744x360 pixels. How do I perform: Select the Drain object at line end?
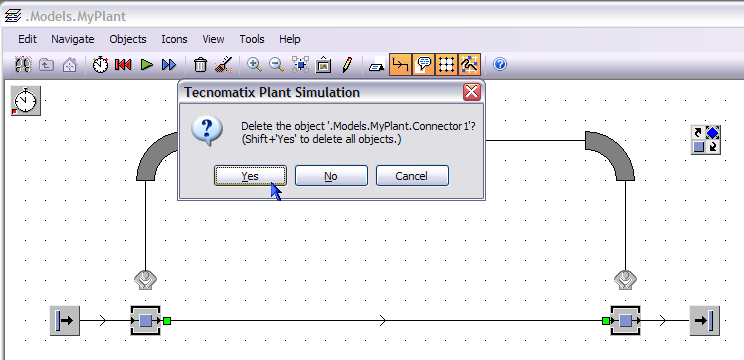pos(705,321)
